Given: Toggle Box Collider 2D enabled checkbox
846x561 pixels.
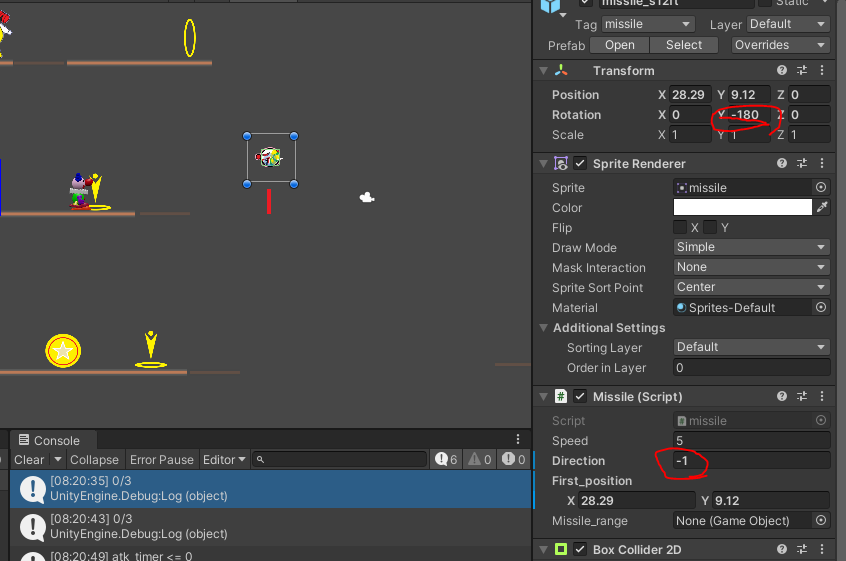Looking at the screenshot, I should 580,549.
